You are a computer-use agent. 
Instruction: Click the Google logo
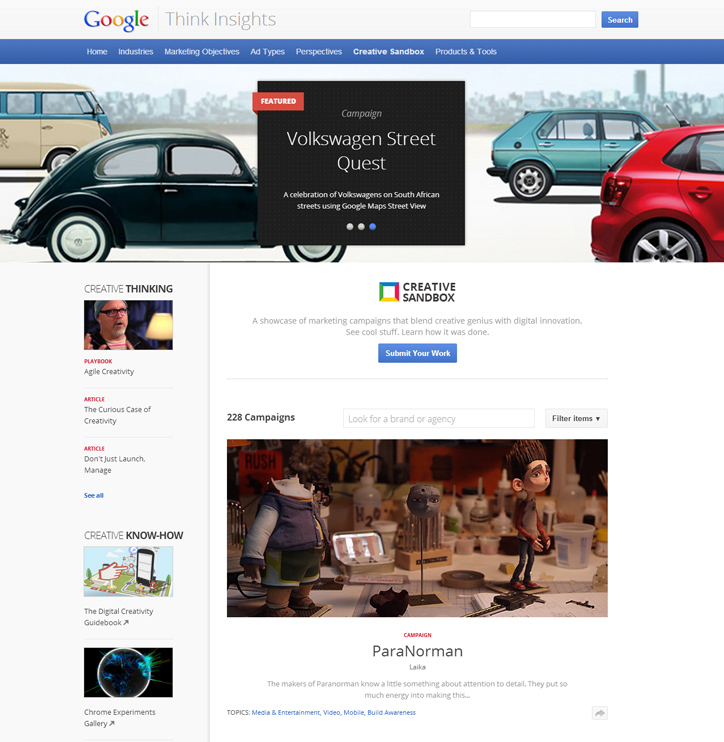tap(116, 20)
